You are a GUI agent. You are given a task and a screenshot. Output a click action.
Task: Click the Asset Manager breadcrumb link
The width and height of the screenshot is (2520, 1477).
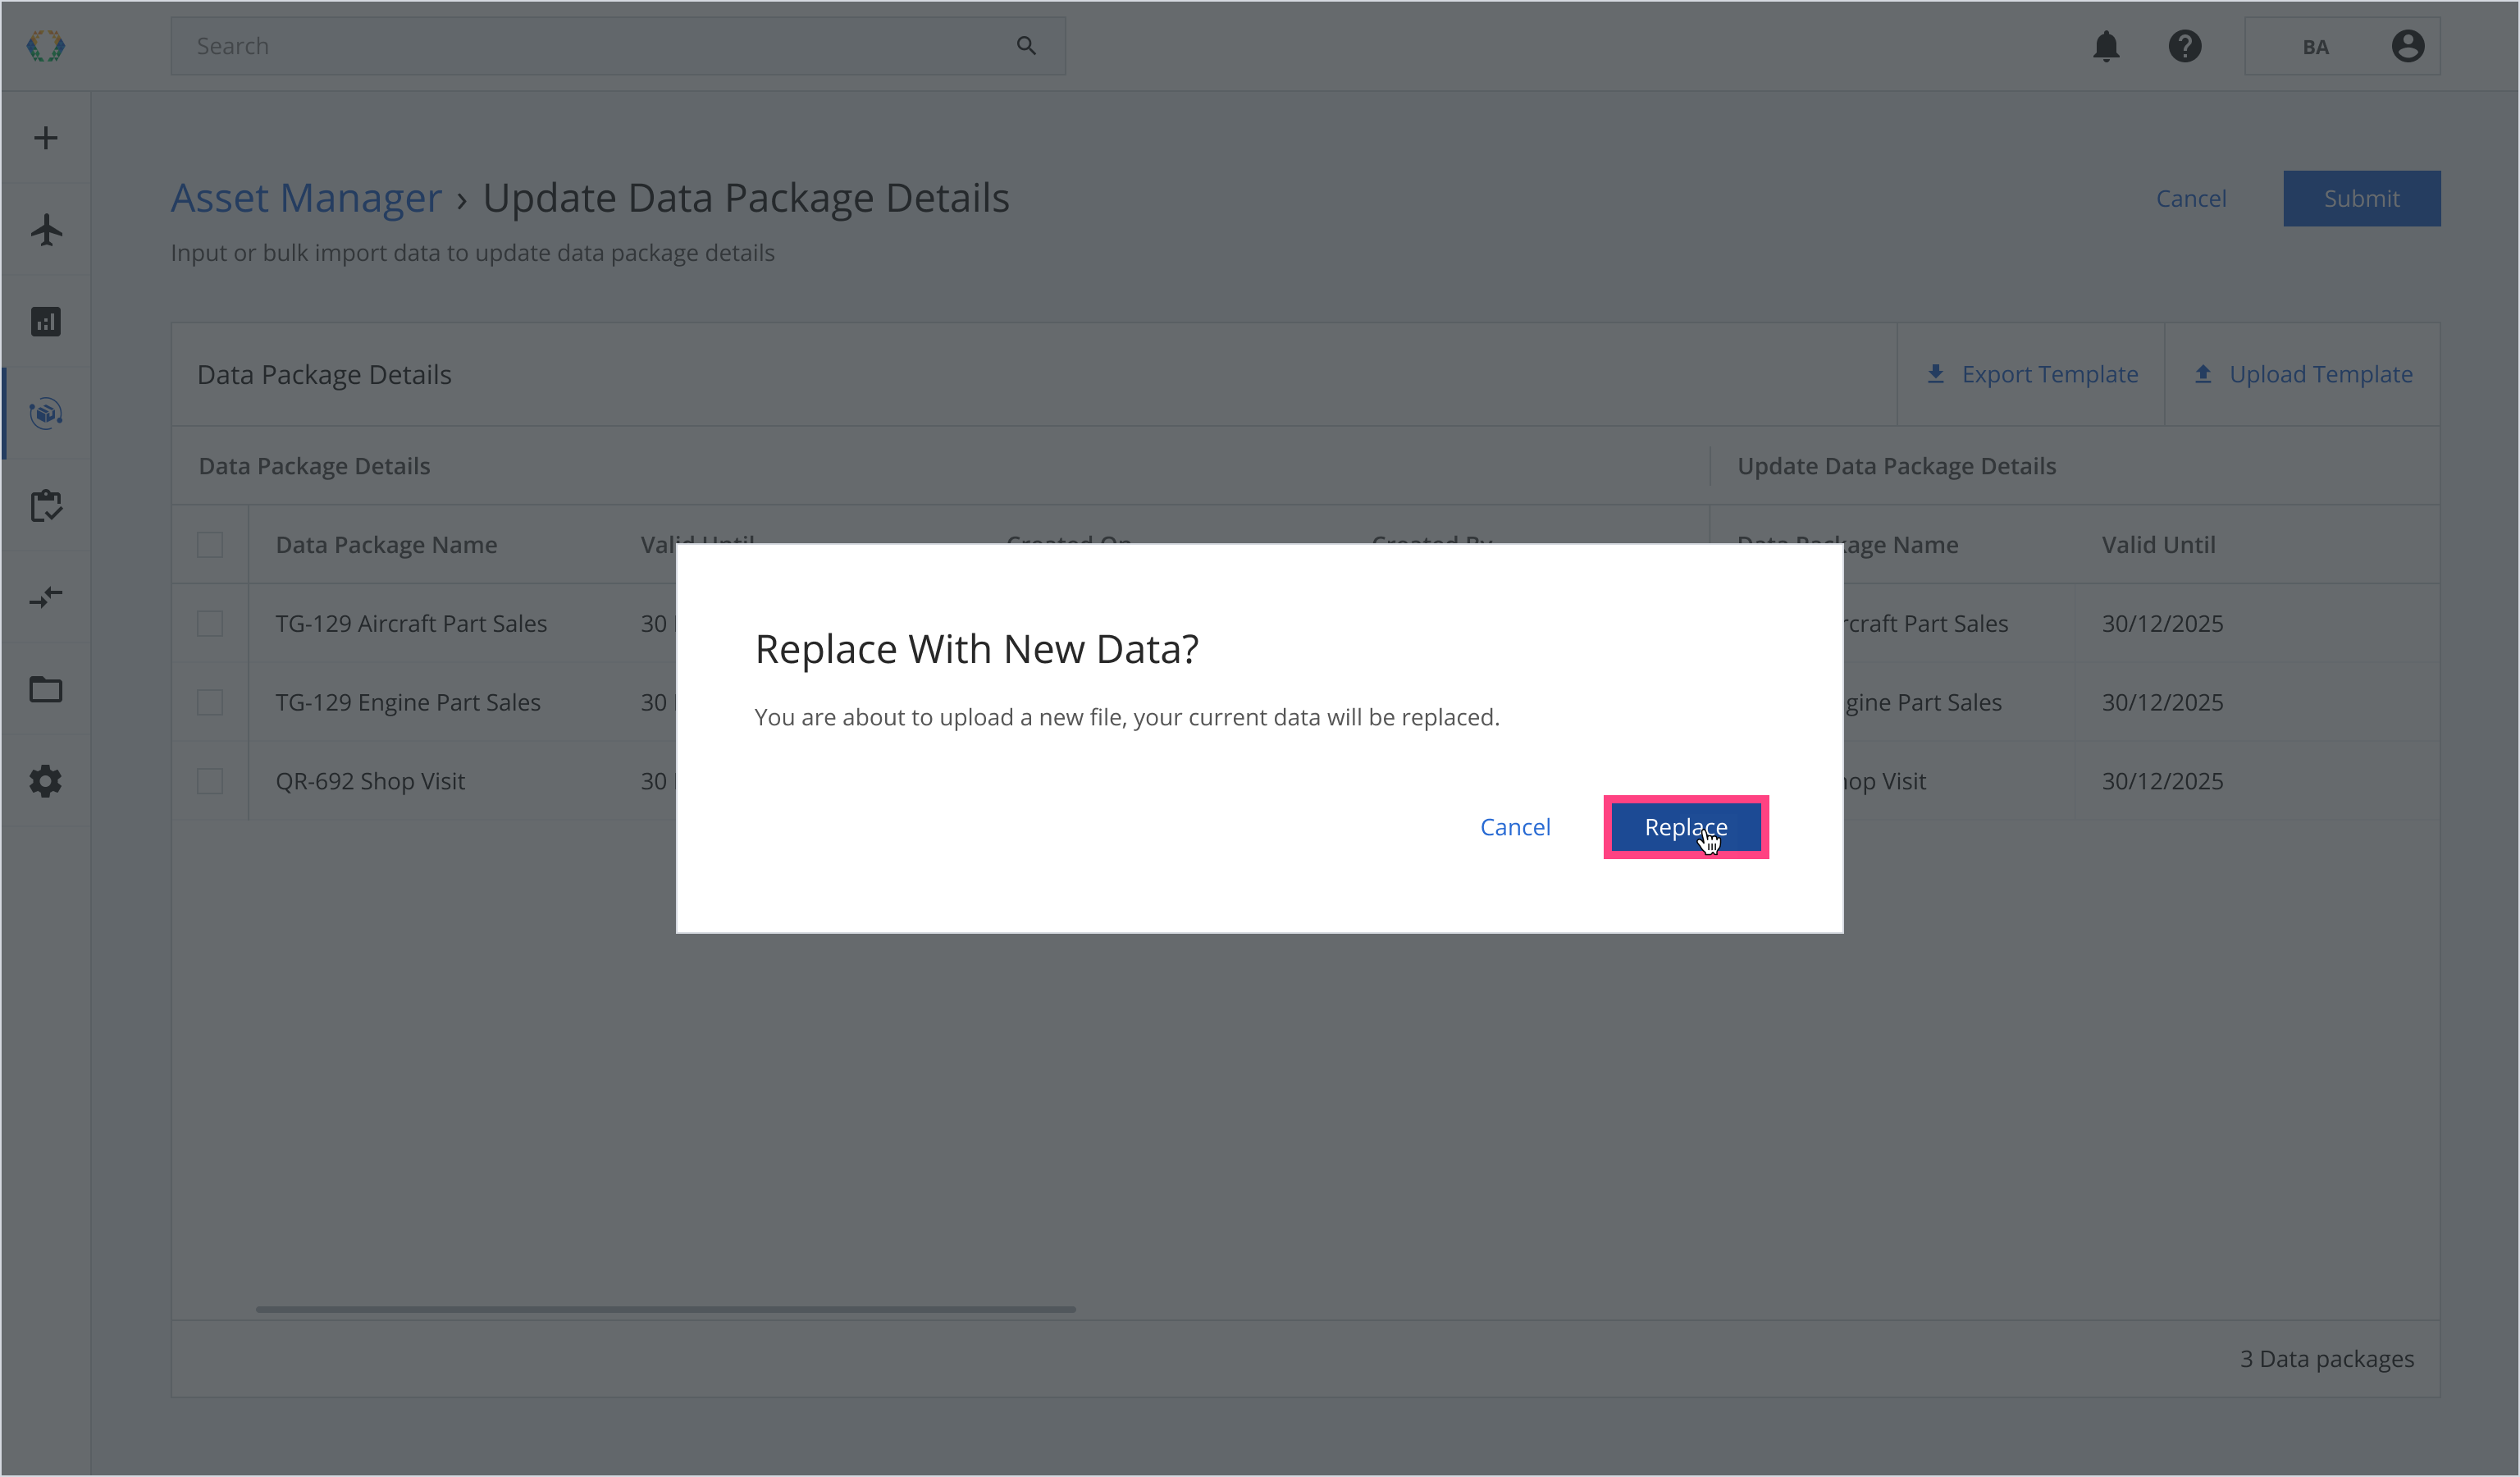coord(306,198)
